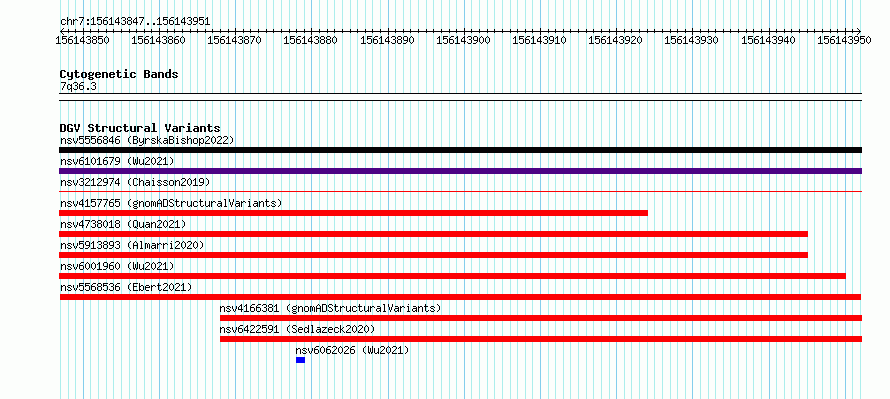
Task: Select the black nsv5556846 variant bar
Action: tap(460, 150)
